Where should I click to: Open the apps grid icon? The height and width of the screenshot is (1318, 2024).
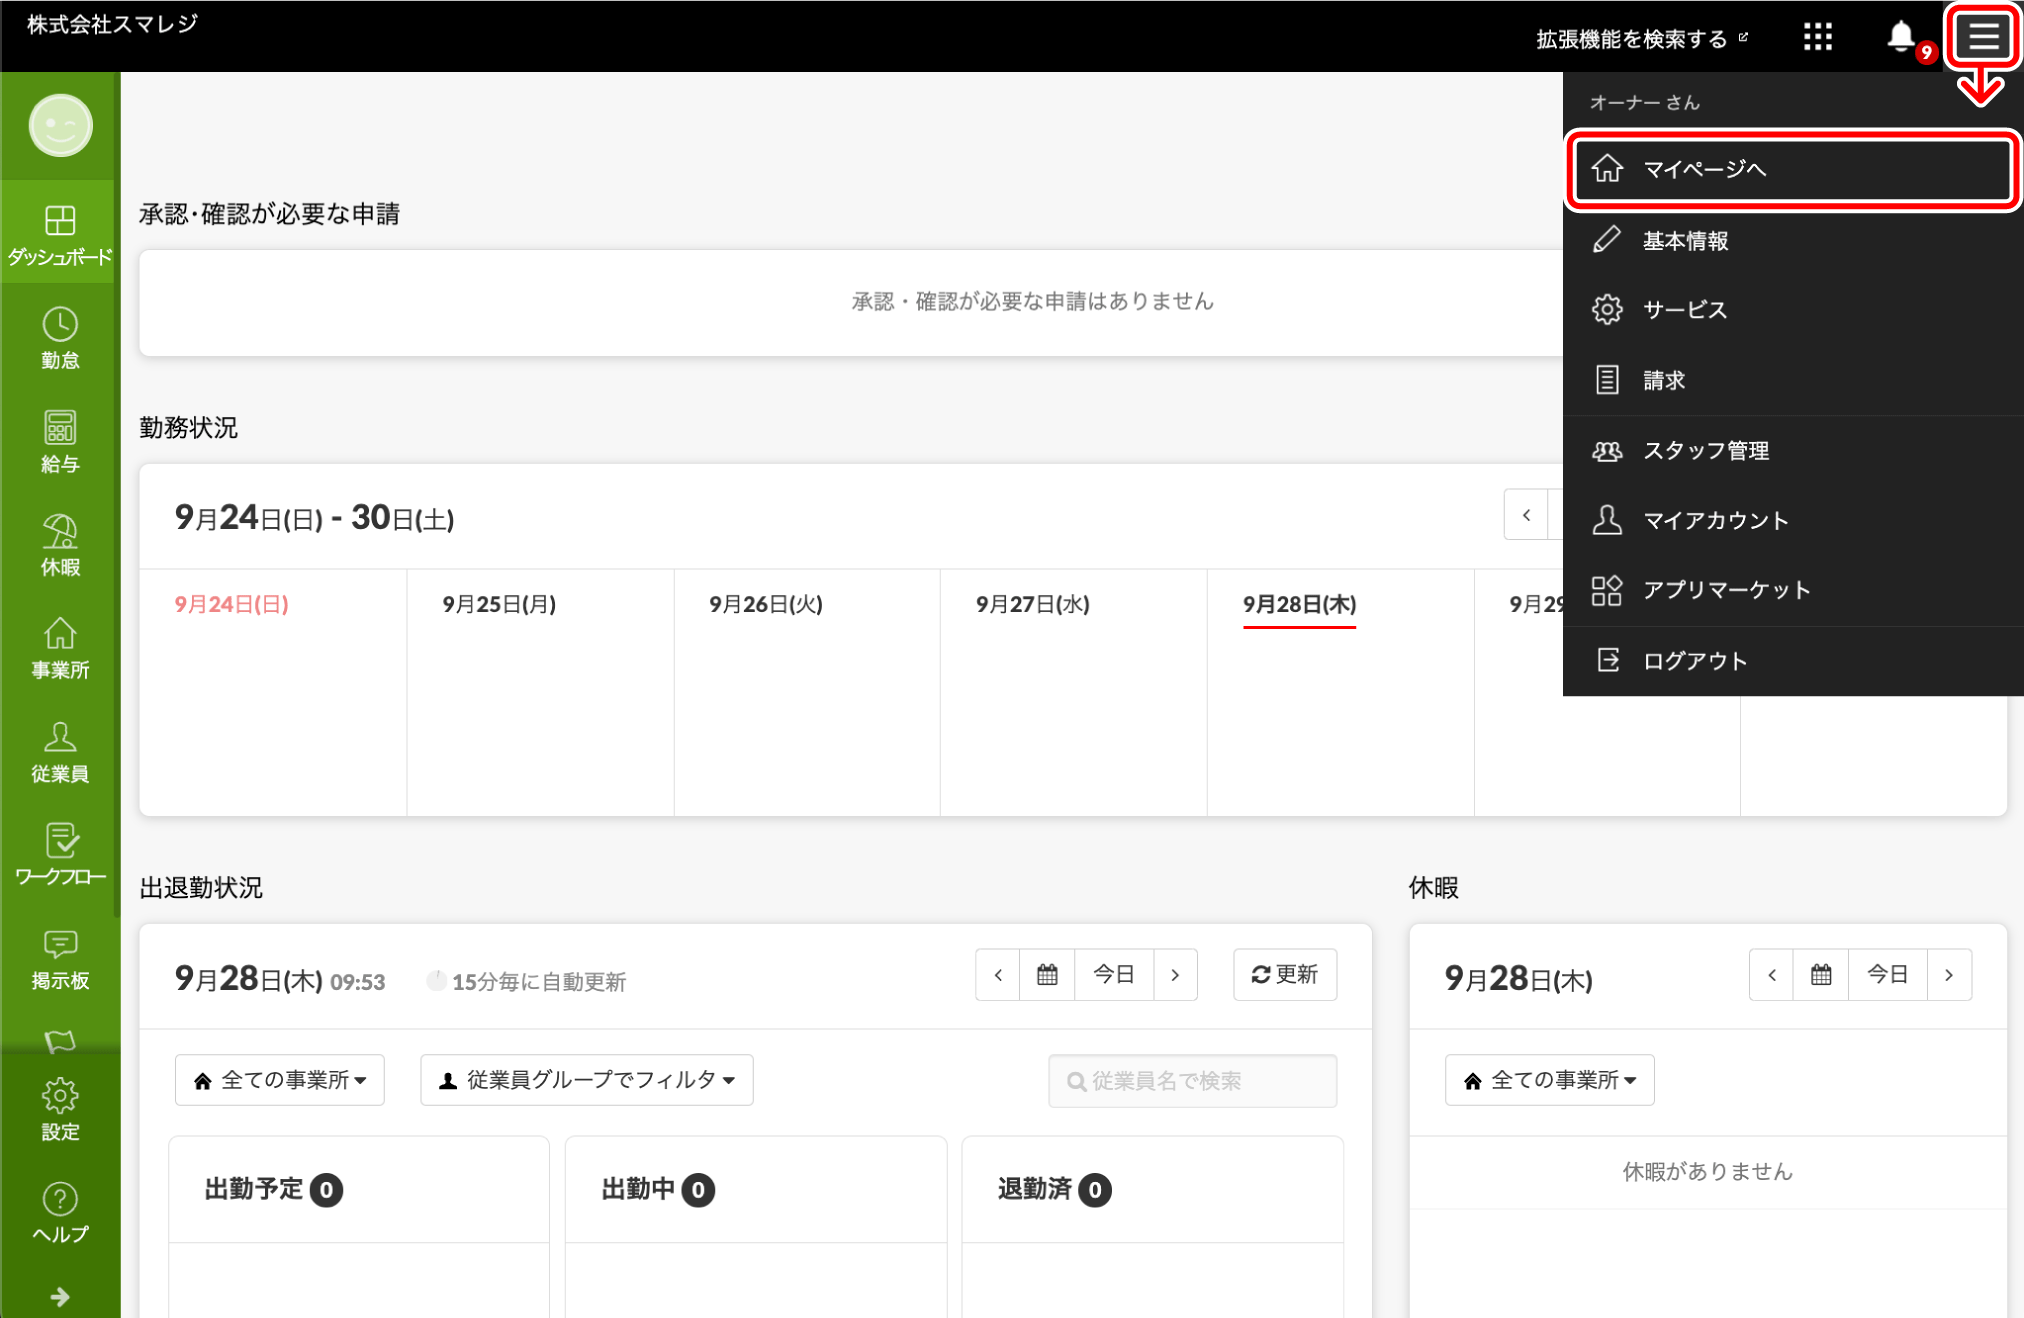point(1817,37)
